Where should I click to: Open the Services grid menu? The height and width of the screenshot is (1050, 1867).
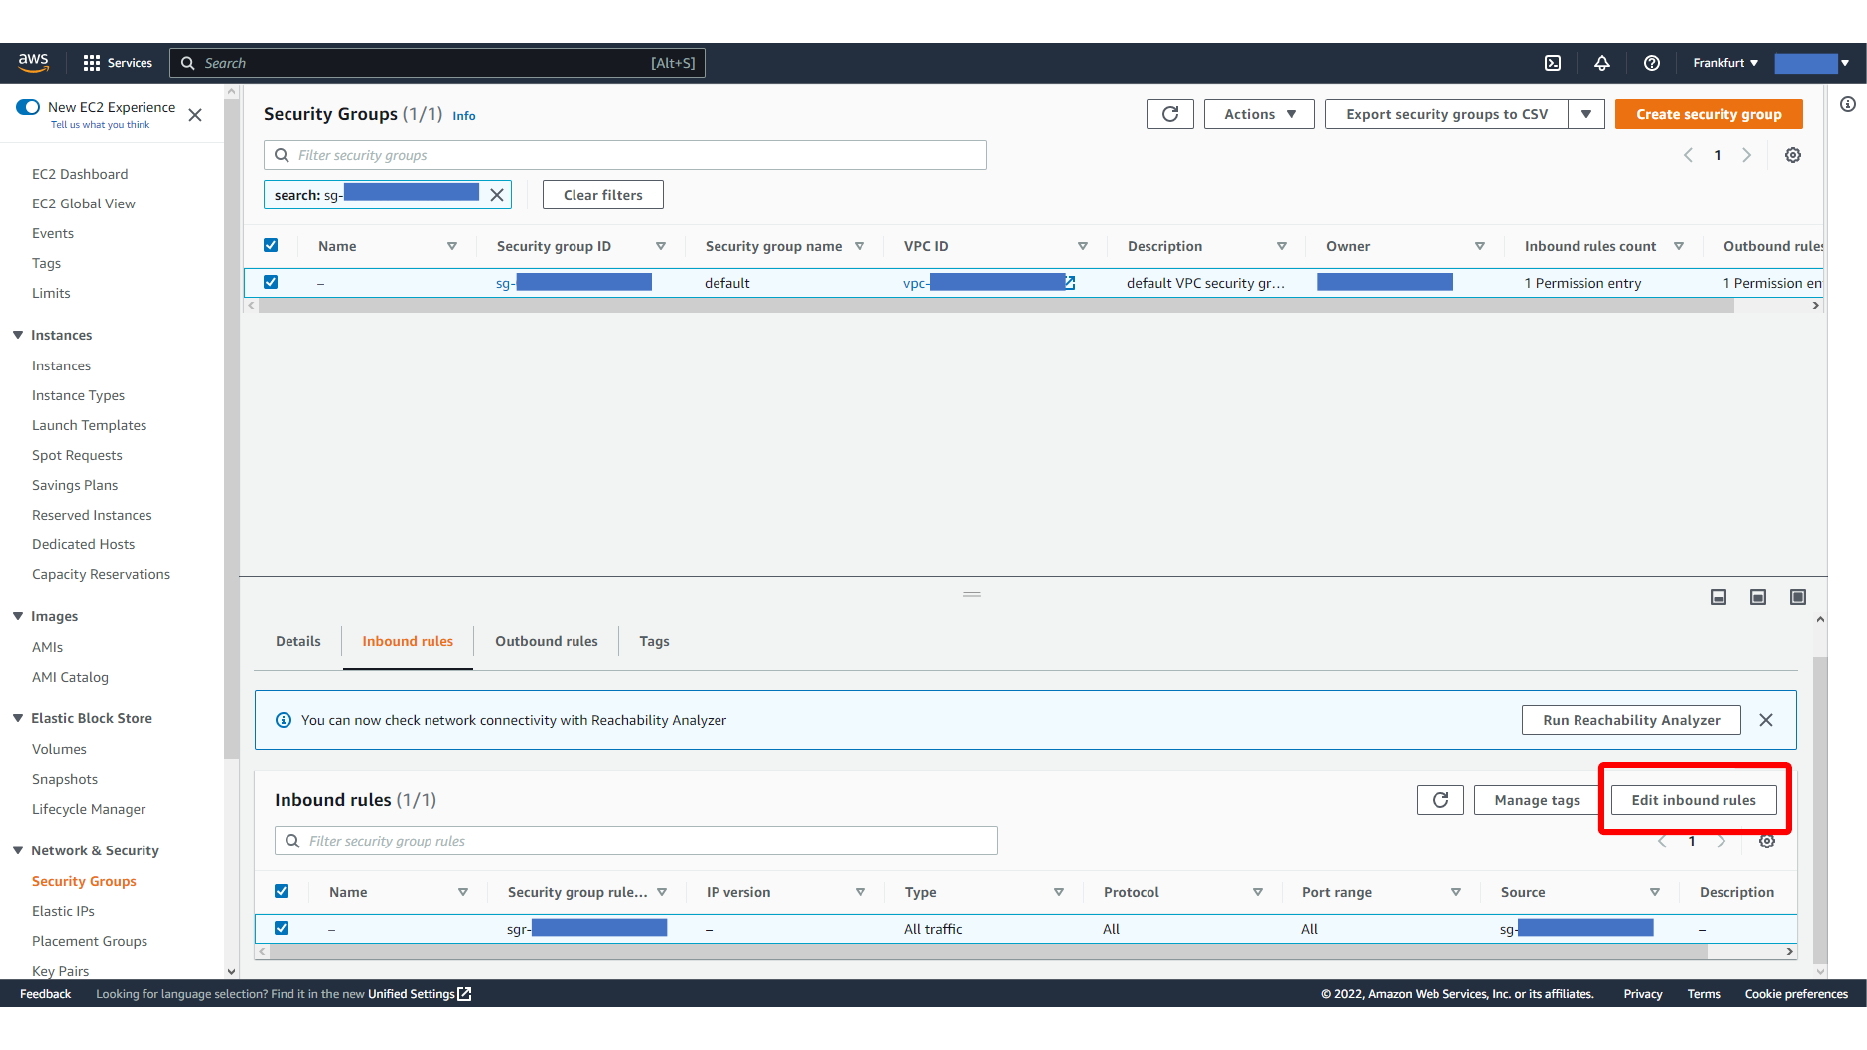118,63
